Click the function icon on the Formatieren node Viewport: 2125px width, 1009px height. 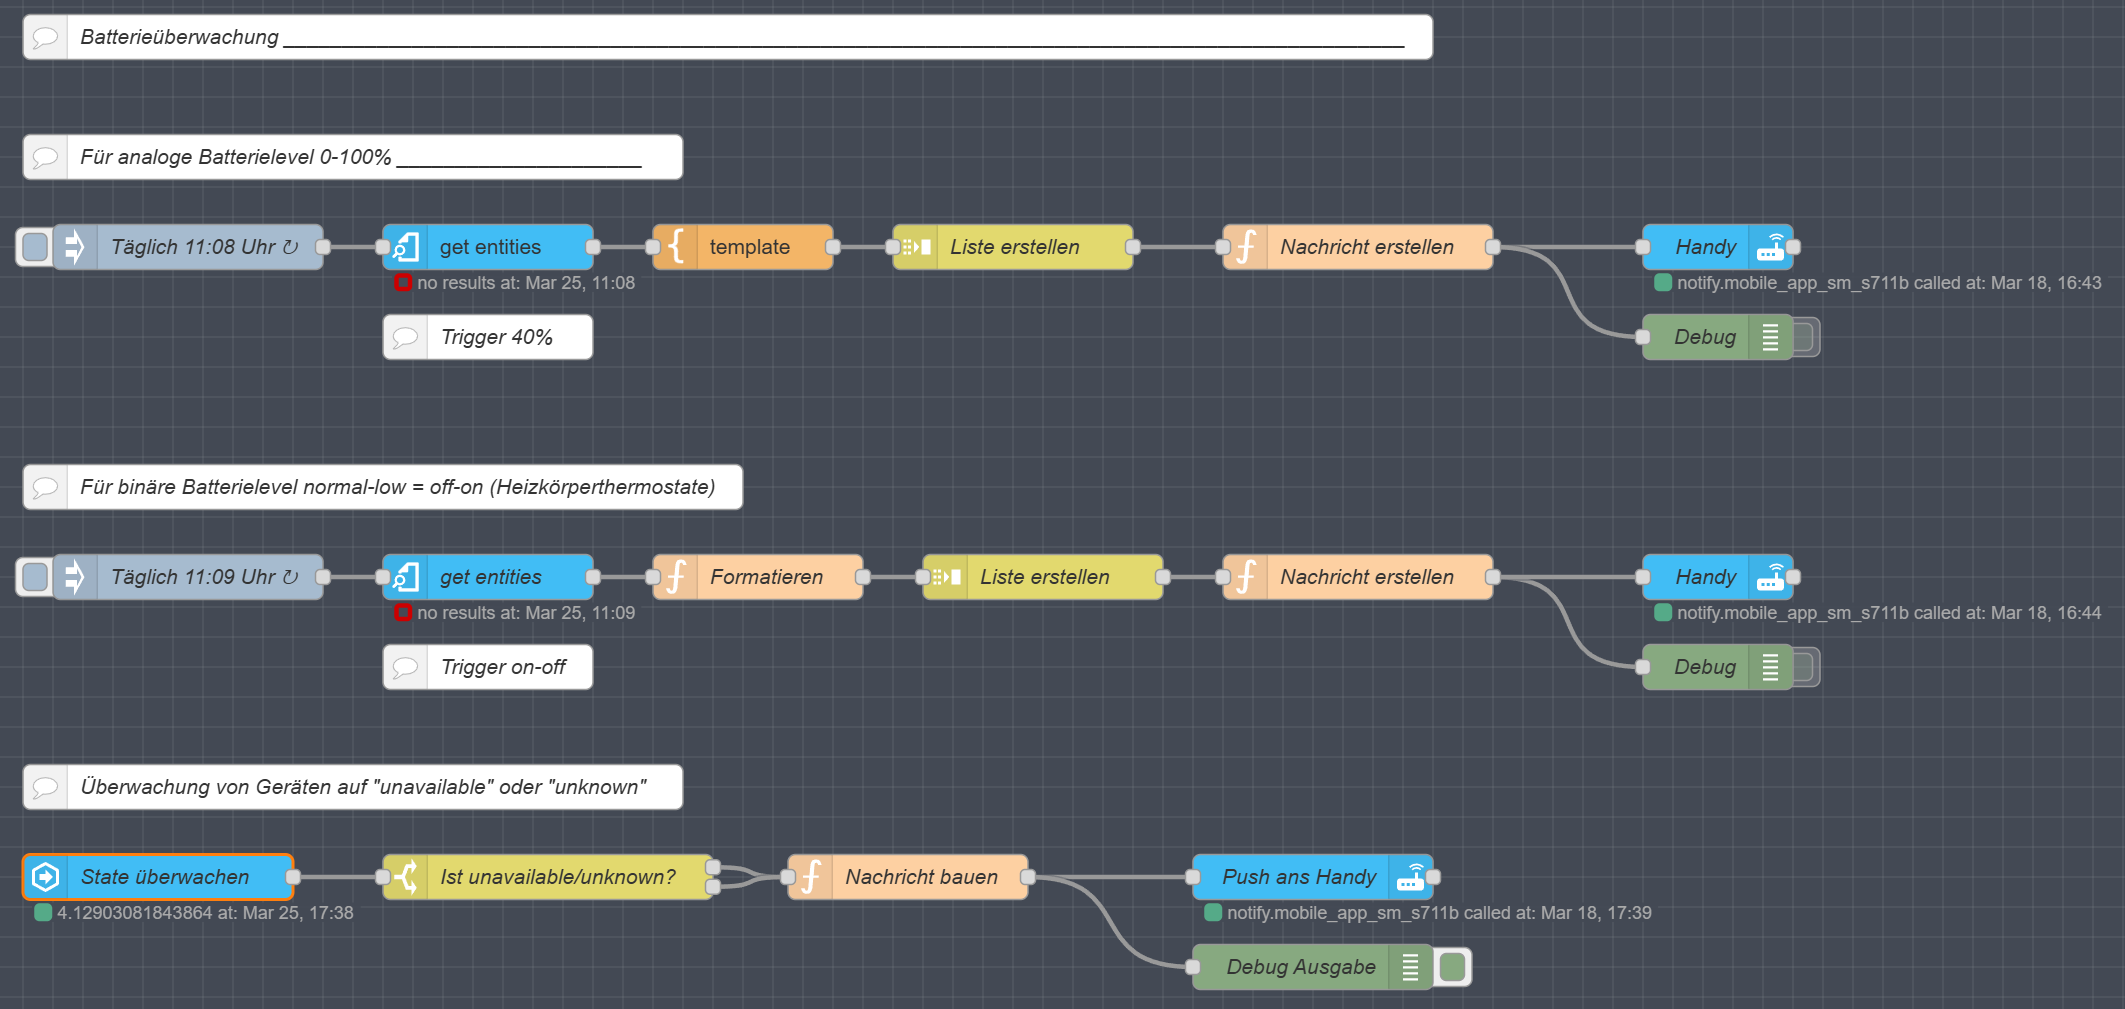point(676,577)
